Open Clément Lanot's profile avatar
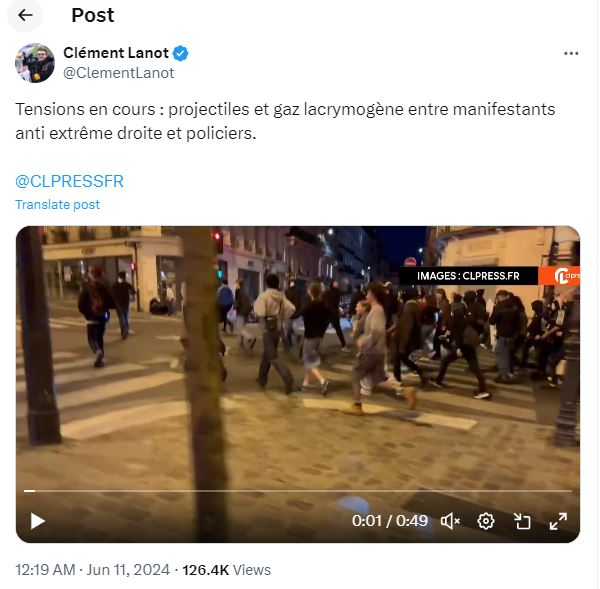This screenshot has height=589, width=600. (35, 63)
